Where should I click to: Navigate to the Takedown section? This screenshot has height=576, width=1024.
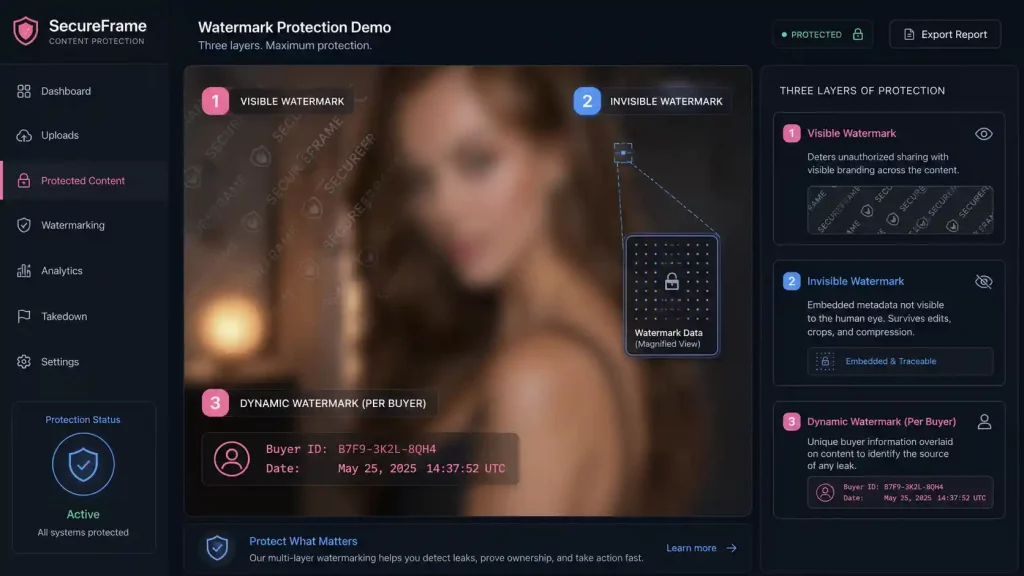coord(84,316)
